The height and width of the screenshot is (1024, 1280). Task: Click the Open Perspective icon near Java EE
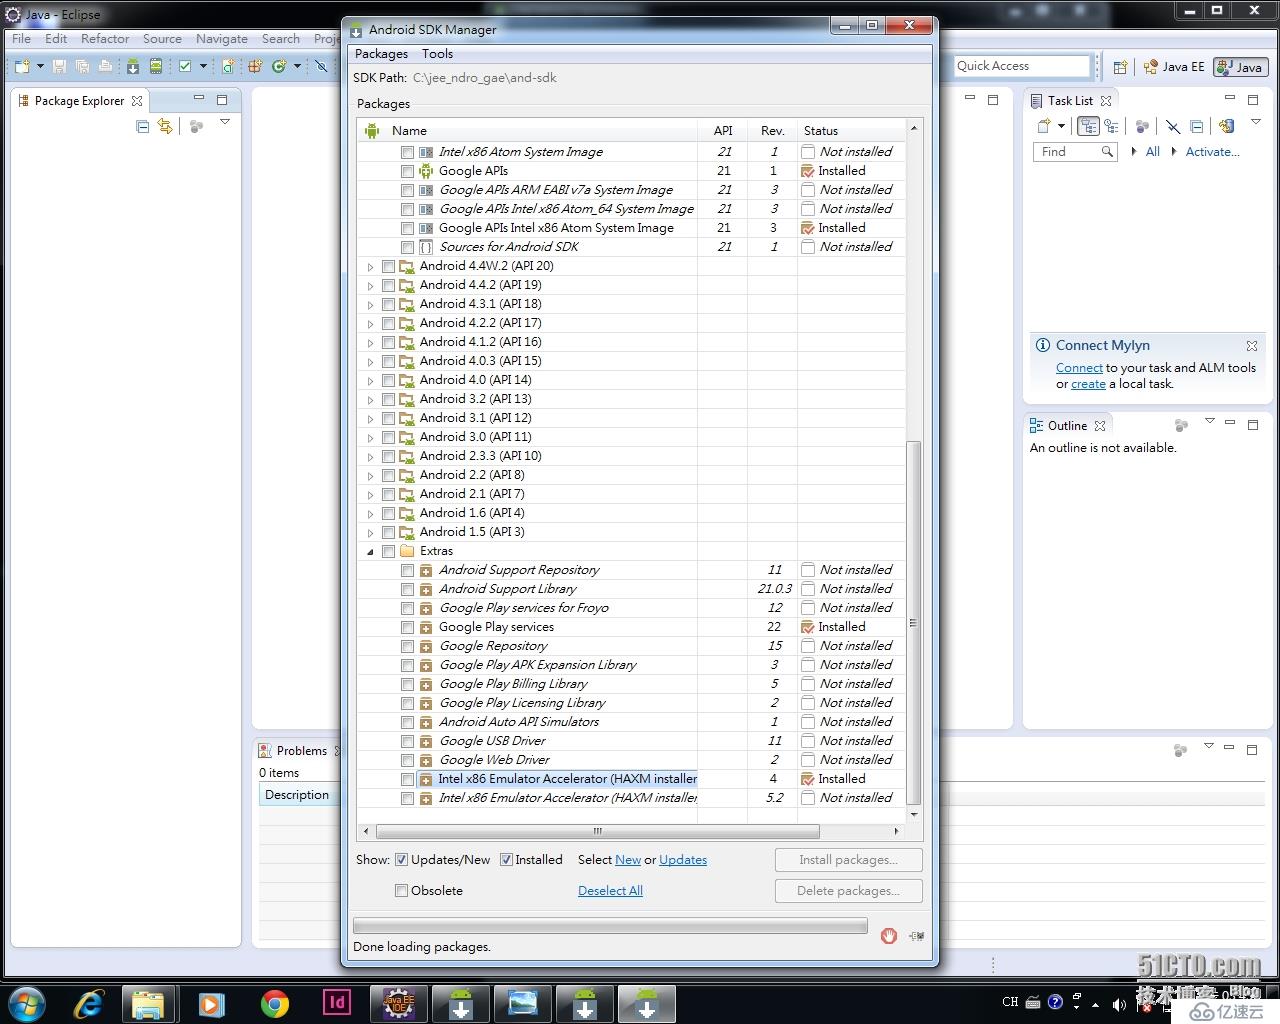(x=1120, y=67)
